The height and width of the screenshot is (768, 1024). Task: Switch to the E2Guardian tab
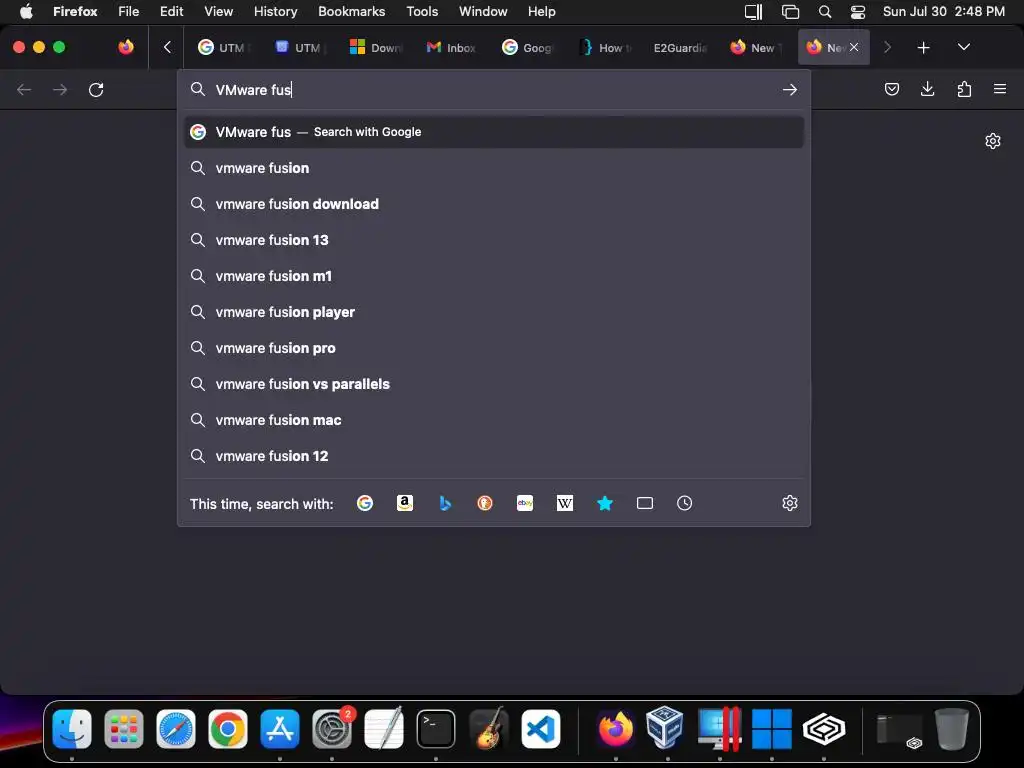pyautogui.click(x=680, y=48)
